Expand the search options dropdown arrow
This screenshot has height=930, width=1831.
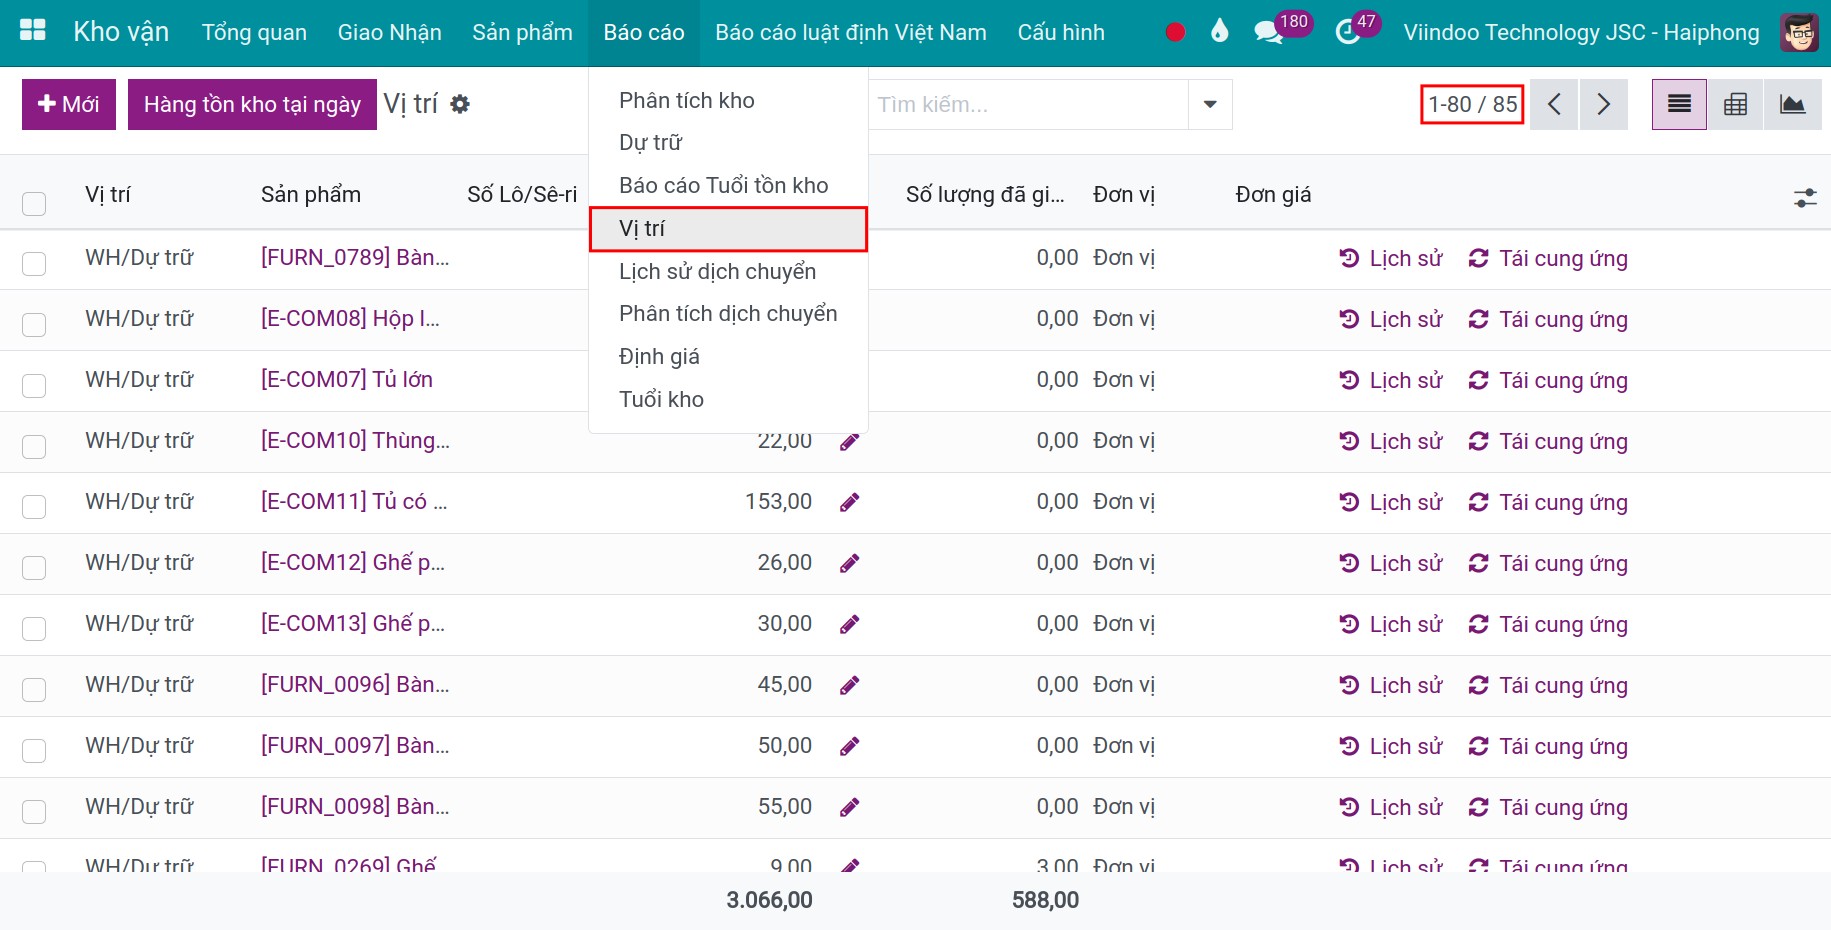coord(1210,104)
